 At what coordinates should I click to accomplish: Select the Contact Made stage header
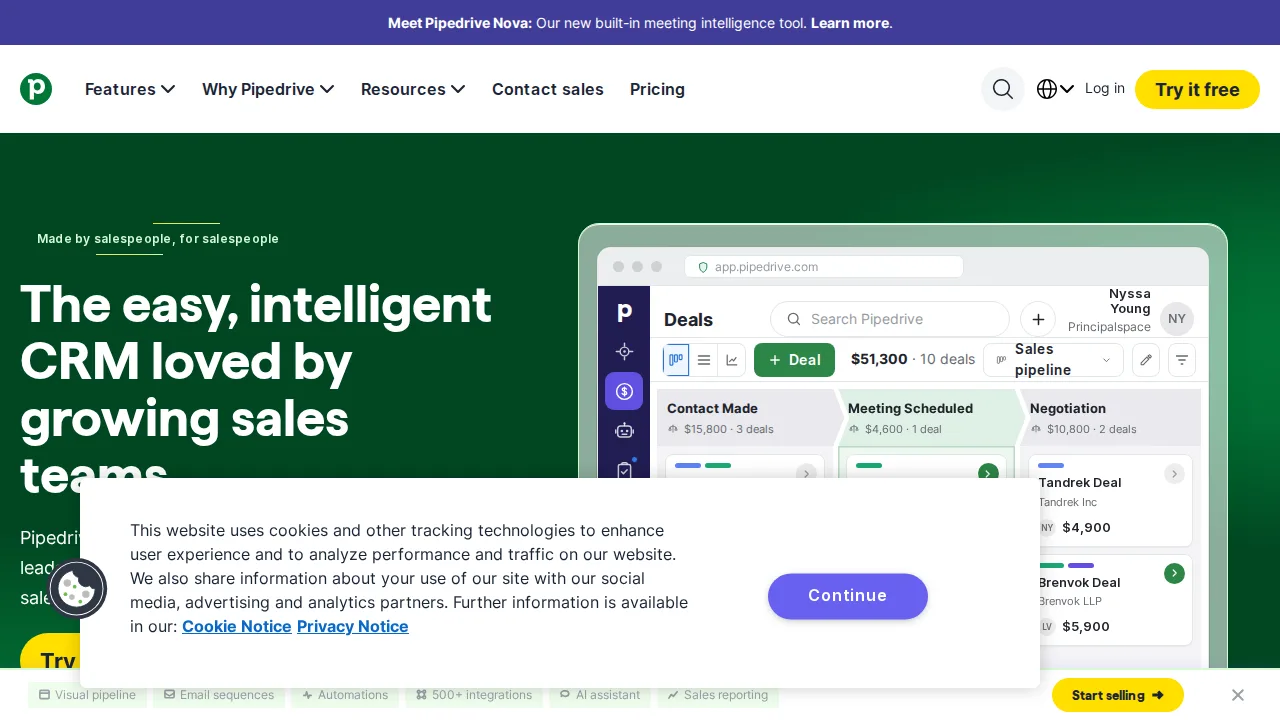pyautogui.click(x=746, y=418)
